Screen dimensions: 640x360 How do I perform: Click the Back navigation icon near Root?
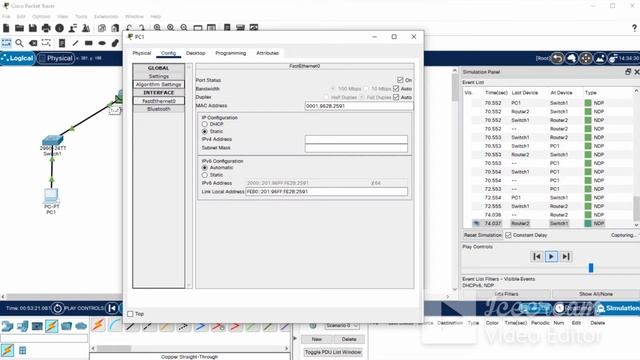coord(558,58)
